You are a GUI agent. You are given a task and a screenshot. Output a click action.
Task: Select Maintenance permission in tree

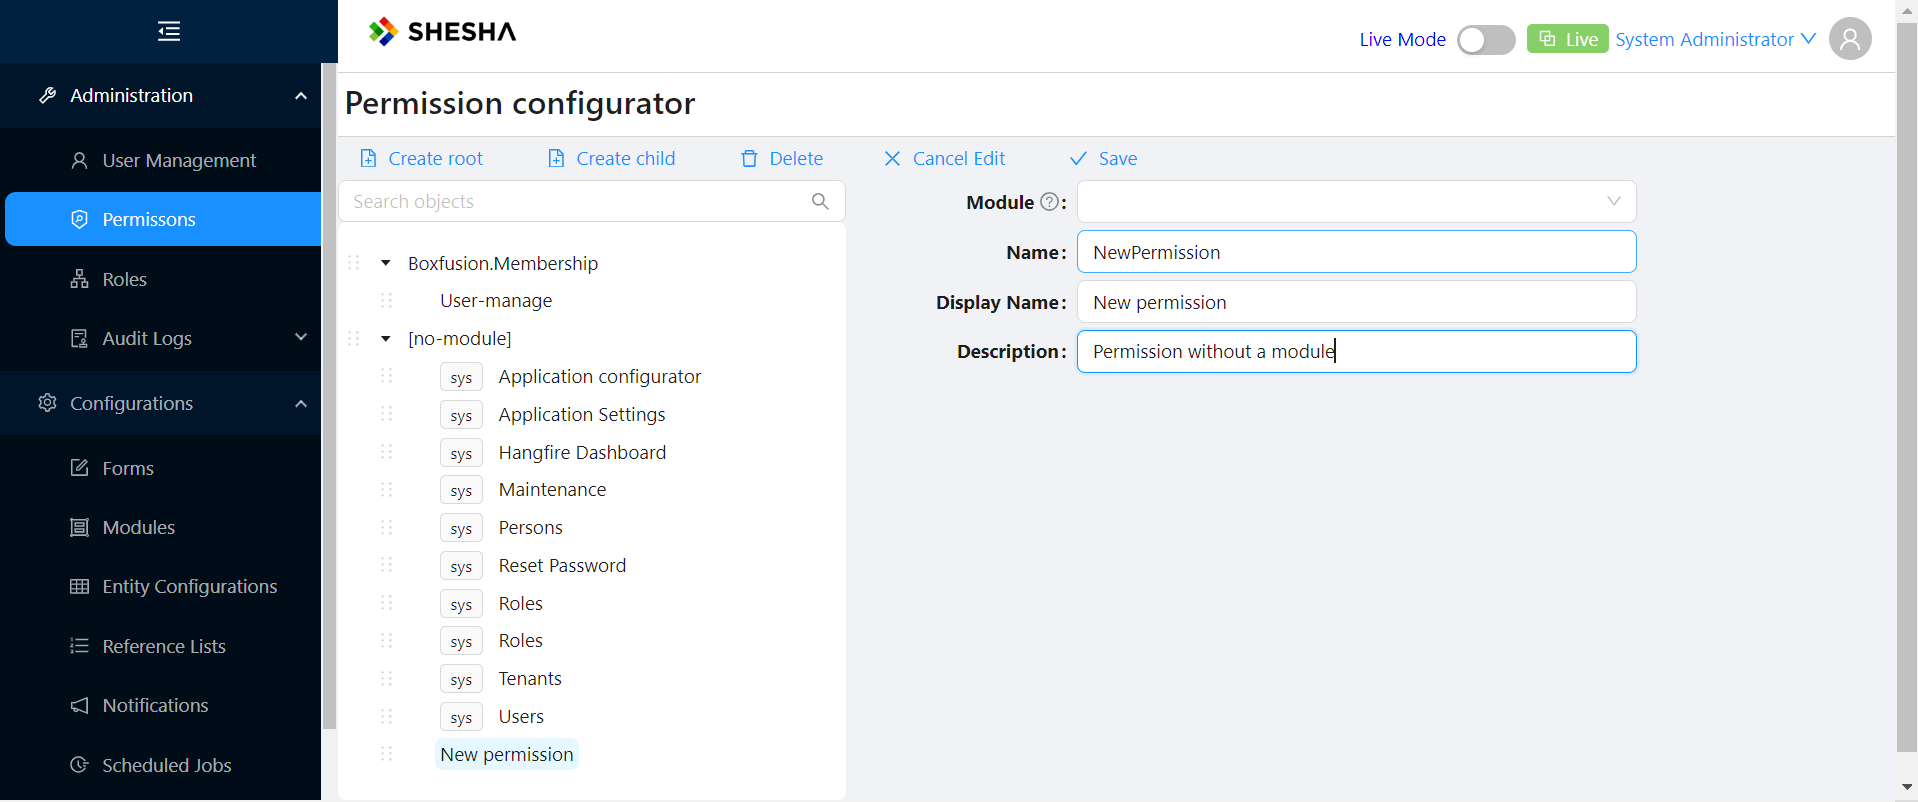click(x=552, y=490)
